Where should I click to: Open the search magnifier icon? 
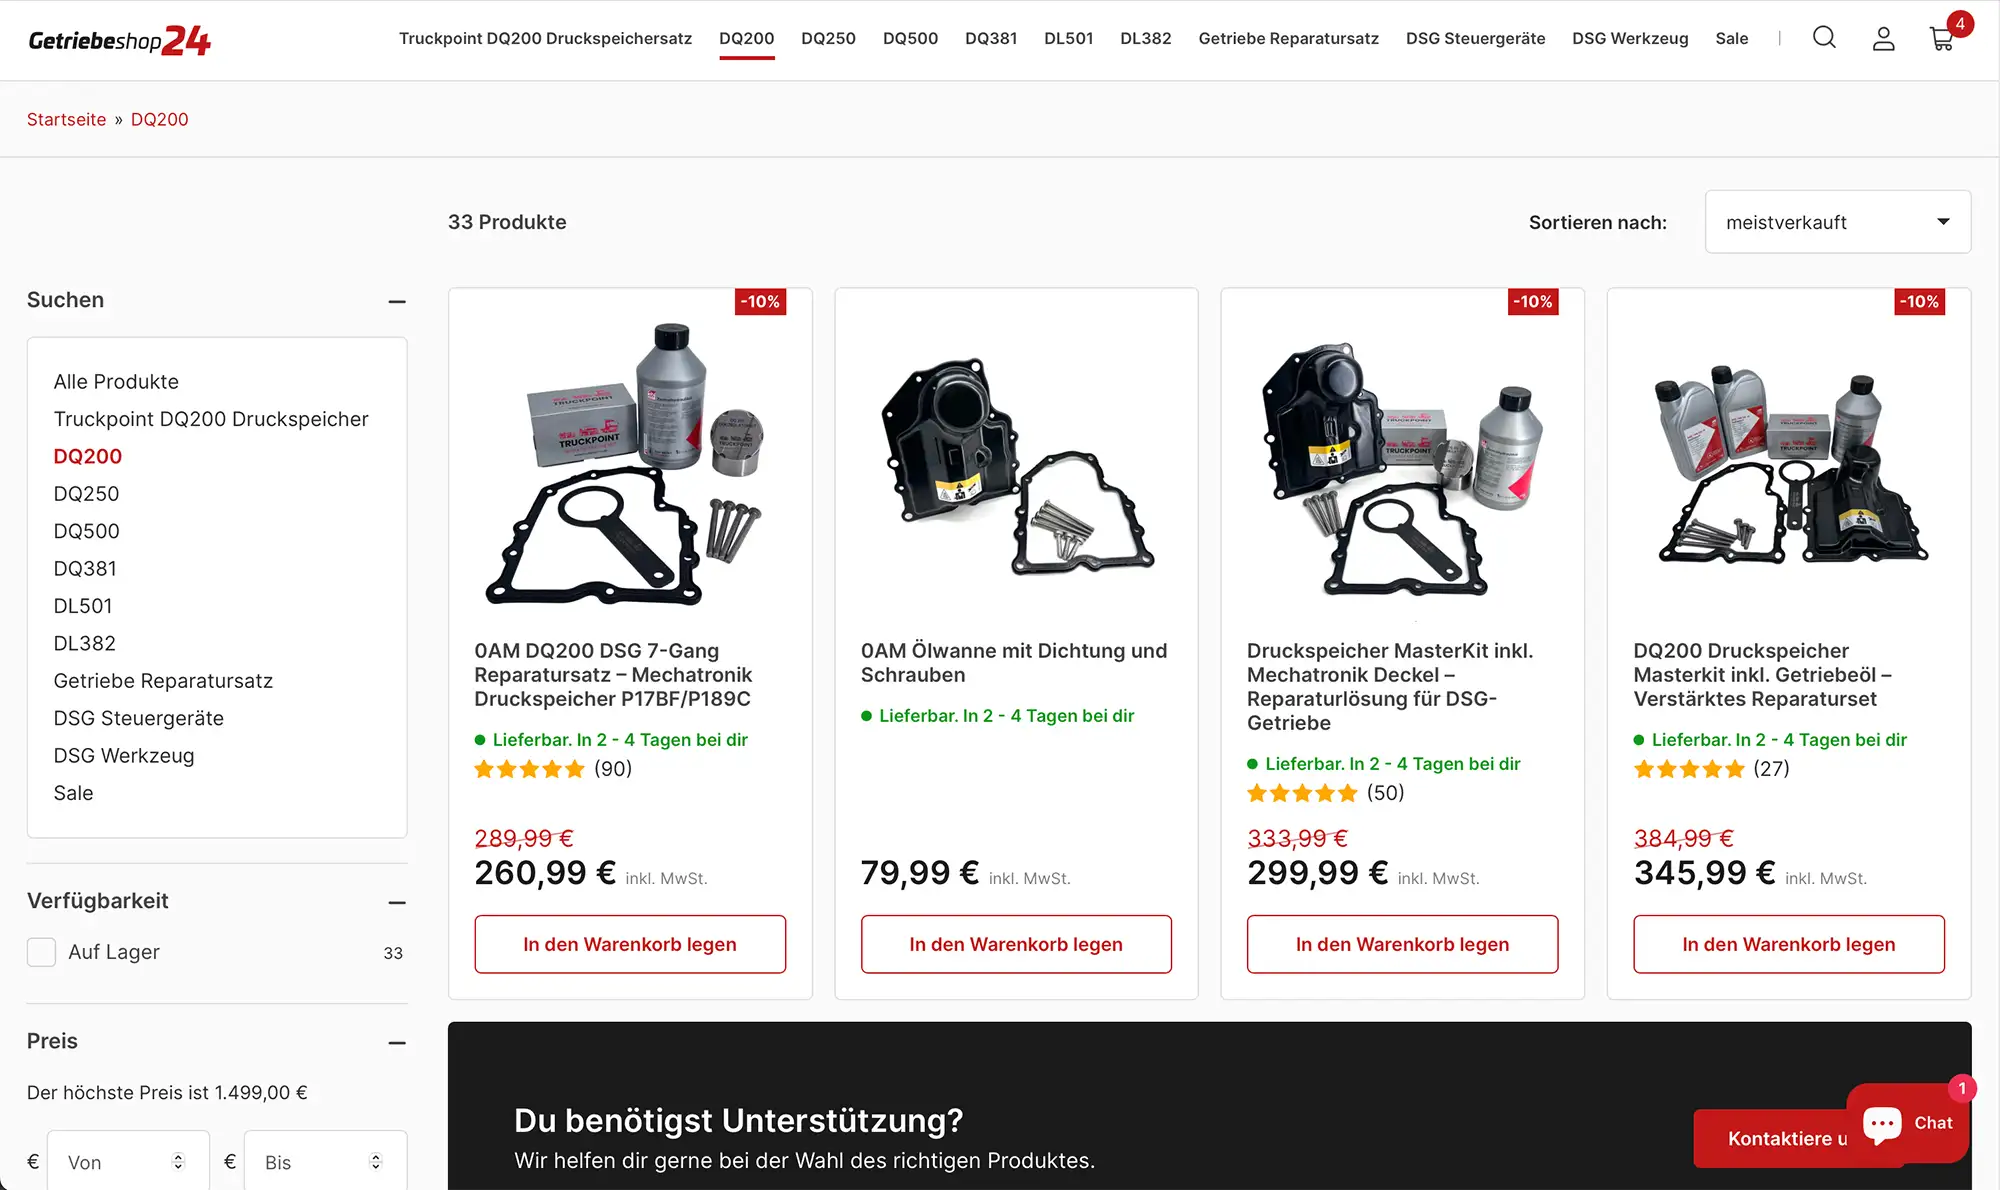[1824, 38]
